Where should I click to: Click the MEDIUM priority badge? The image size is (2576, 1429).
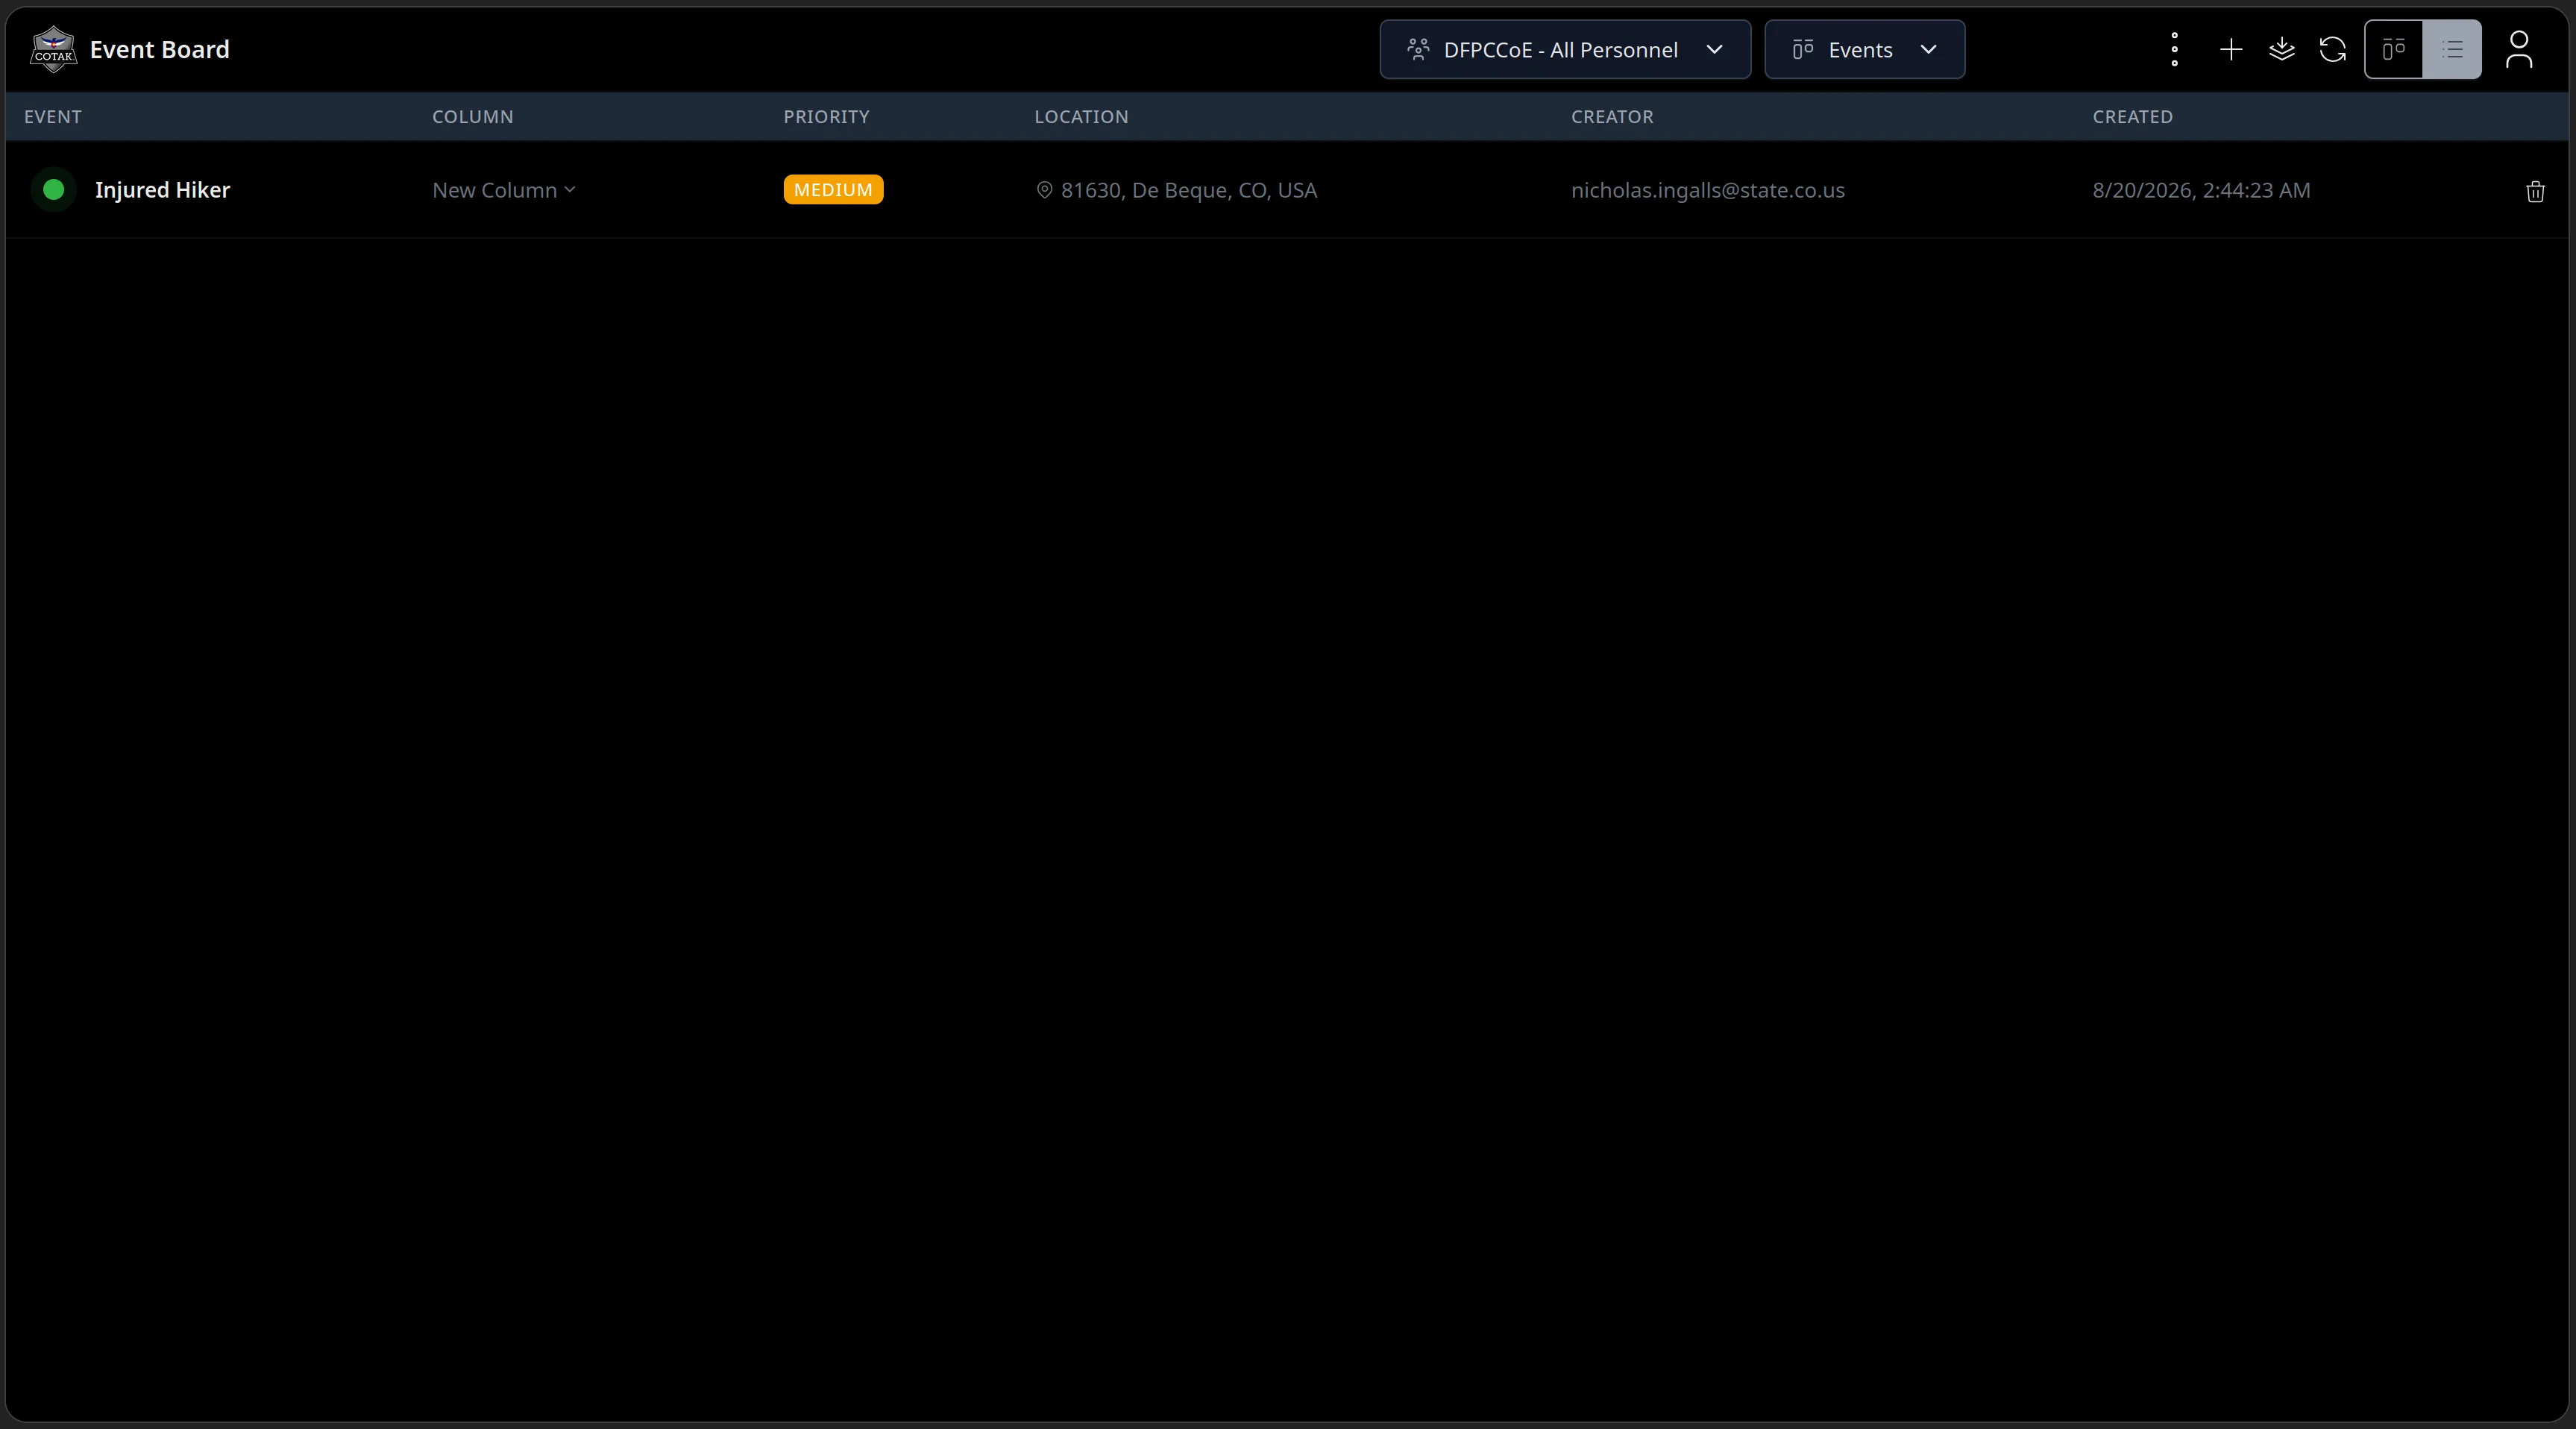(833, 189)
